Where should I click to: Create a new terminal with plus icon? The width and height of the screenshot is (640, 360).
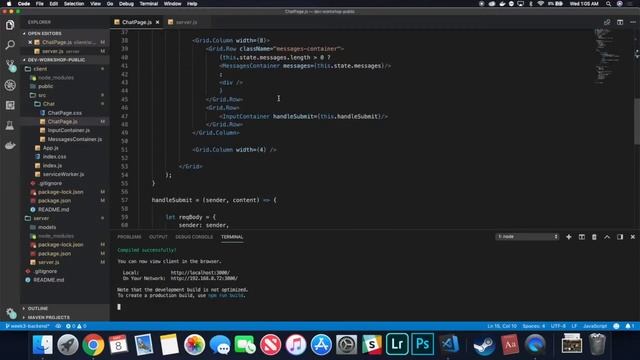pyautogui.click(x=569, y=237)
